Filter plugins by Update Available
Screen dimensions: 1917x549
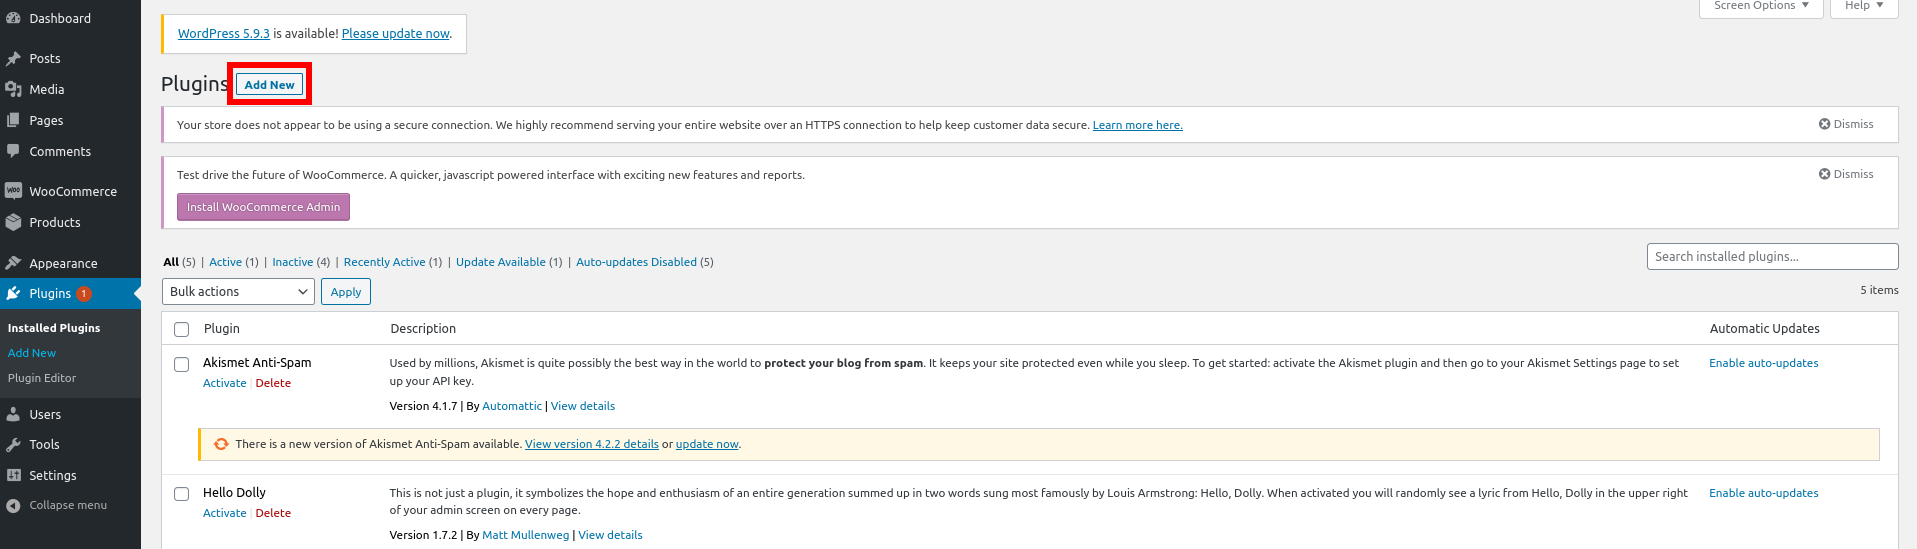pyautogui.click(x=501, y=262)
